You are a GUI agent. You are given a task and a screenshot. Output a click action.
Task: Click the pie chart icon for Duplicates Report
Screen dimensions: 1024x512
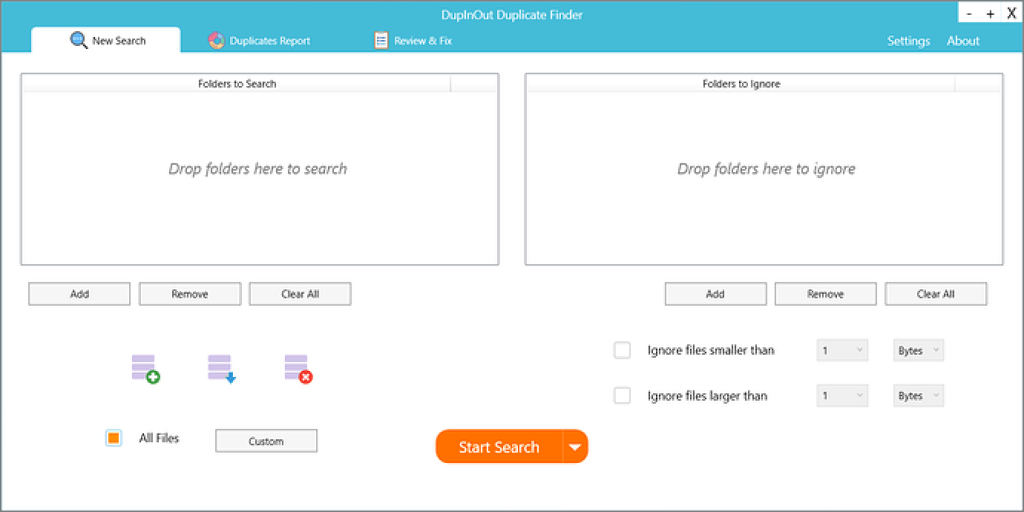point(216,40)
